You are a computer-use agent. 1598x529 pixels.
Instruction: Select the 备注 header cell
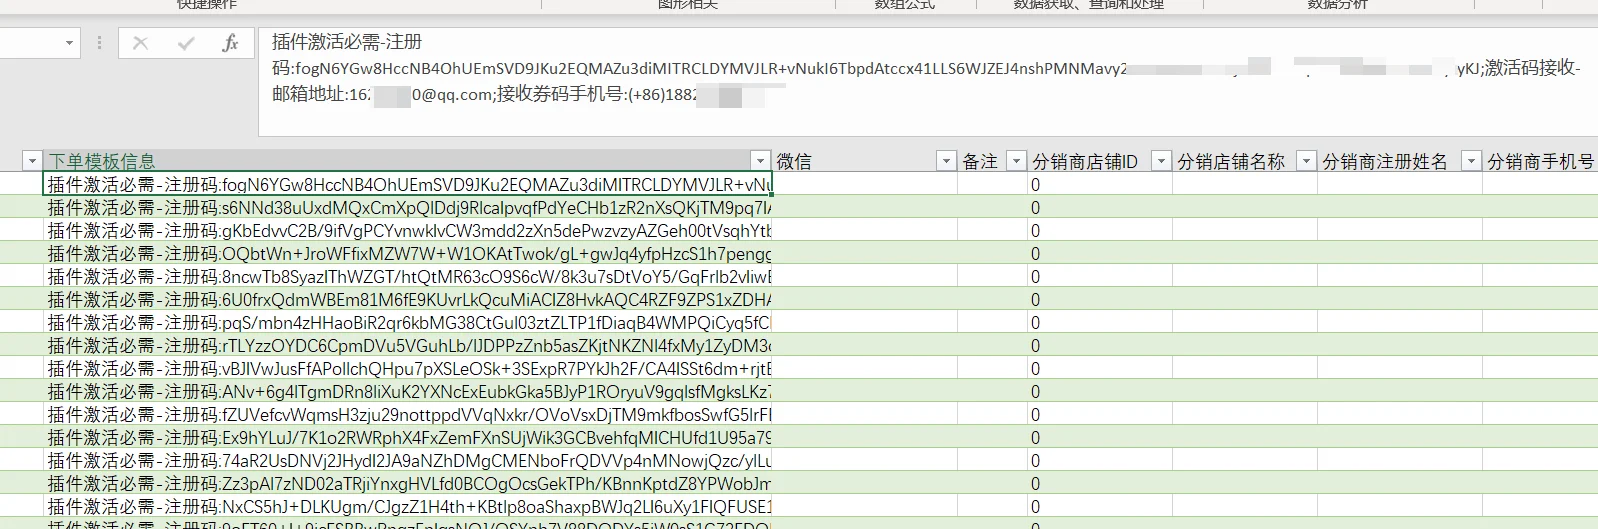pos(993,161)
